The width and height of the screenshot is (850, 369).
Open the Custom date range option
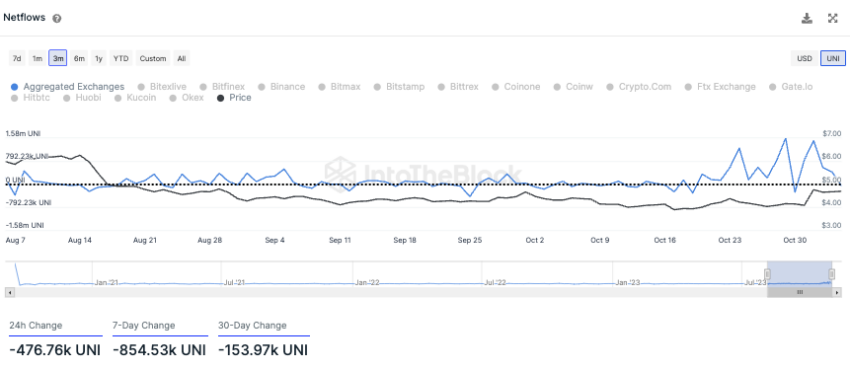(153, 58)
